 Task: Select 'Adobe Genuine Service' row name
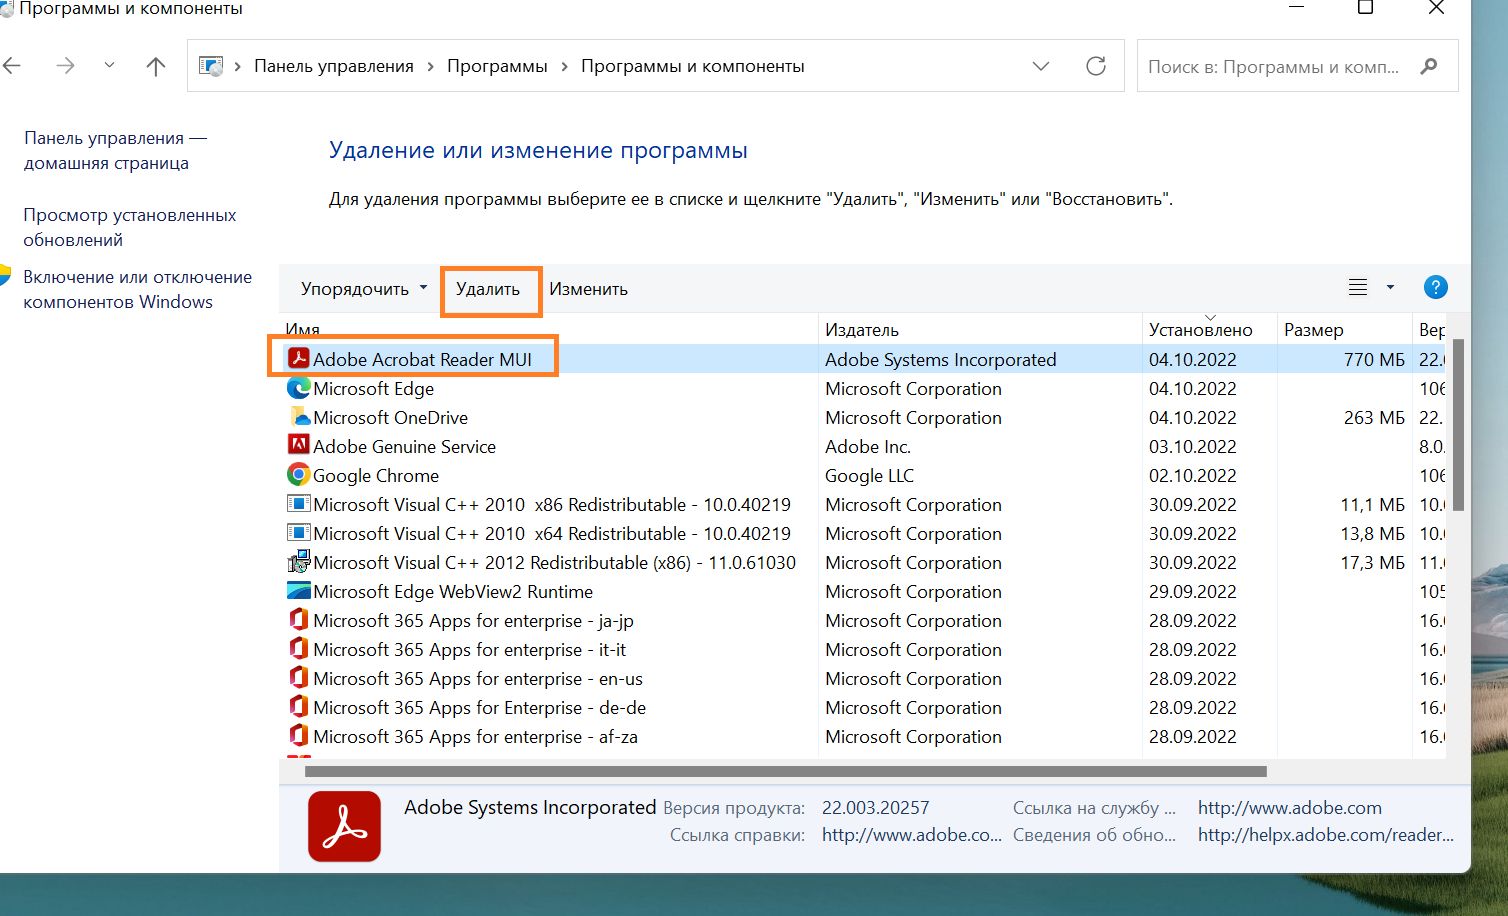[x=404, y=446]
